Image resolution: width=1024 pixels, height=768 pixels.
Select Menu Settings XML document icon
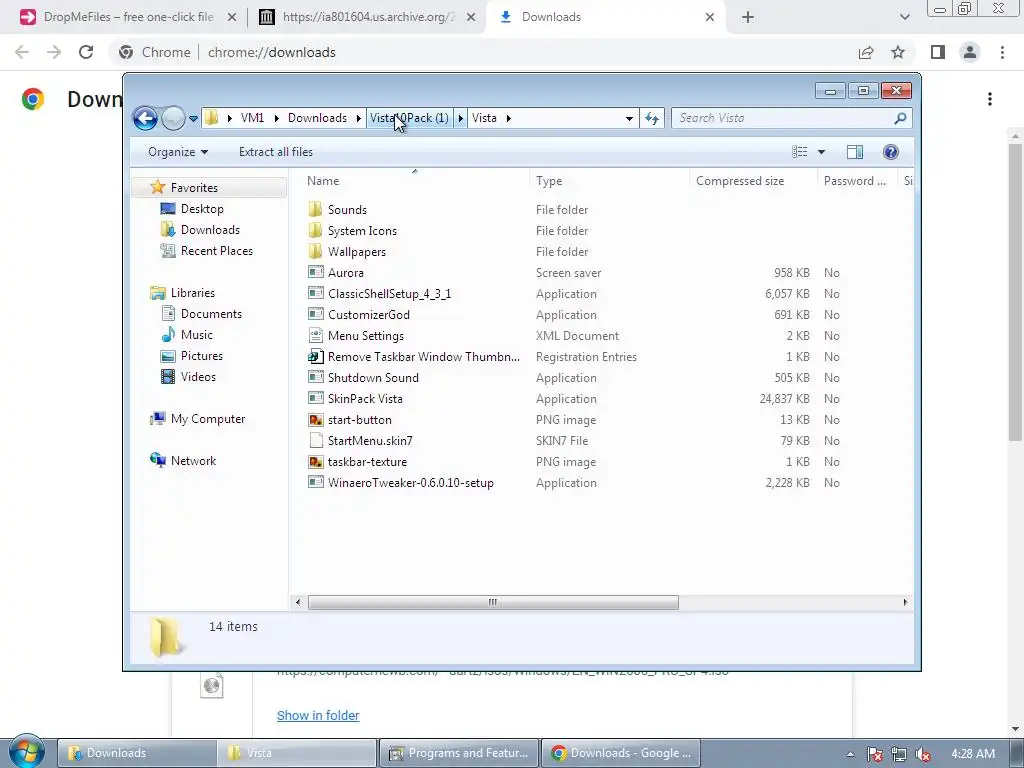pos(315,335)
